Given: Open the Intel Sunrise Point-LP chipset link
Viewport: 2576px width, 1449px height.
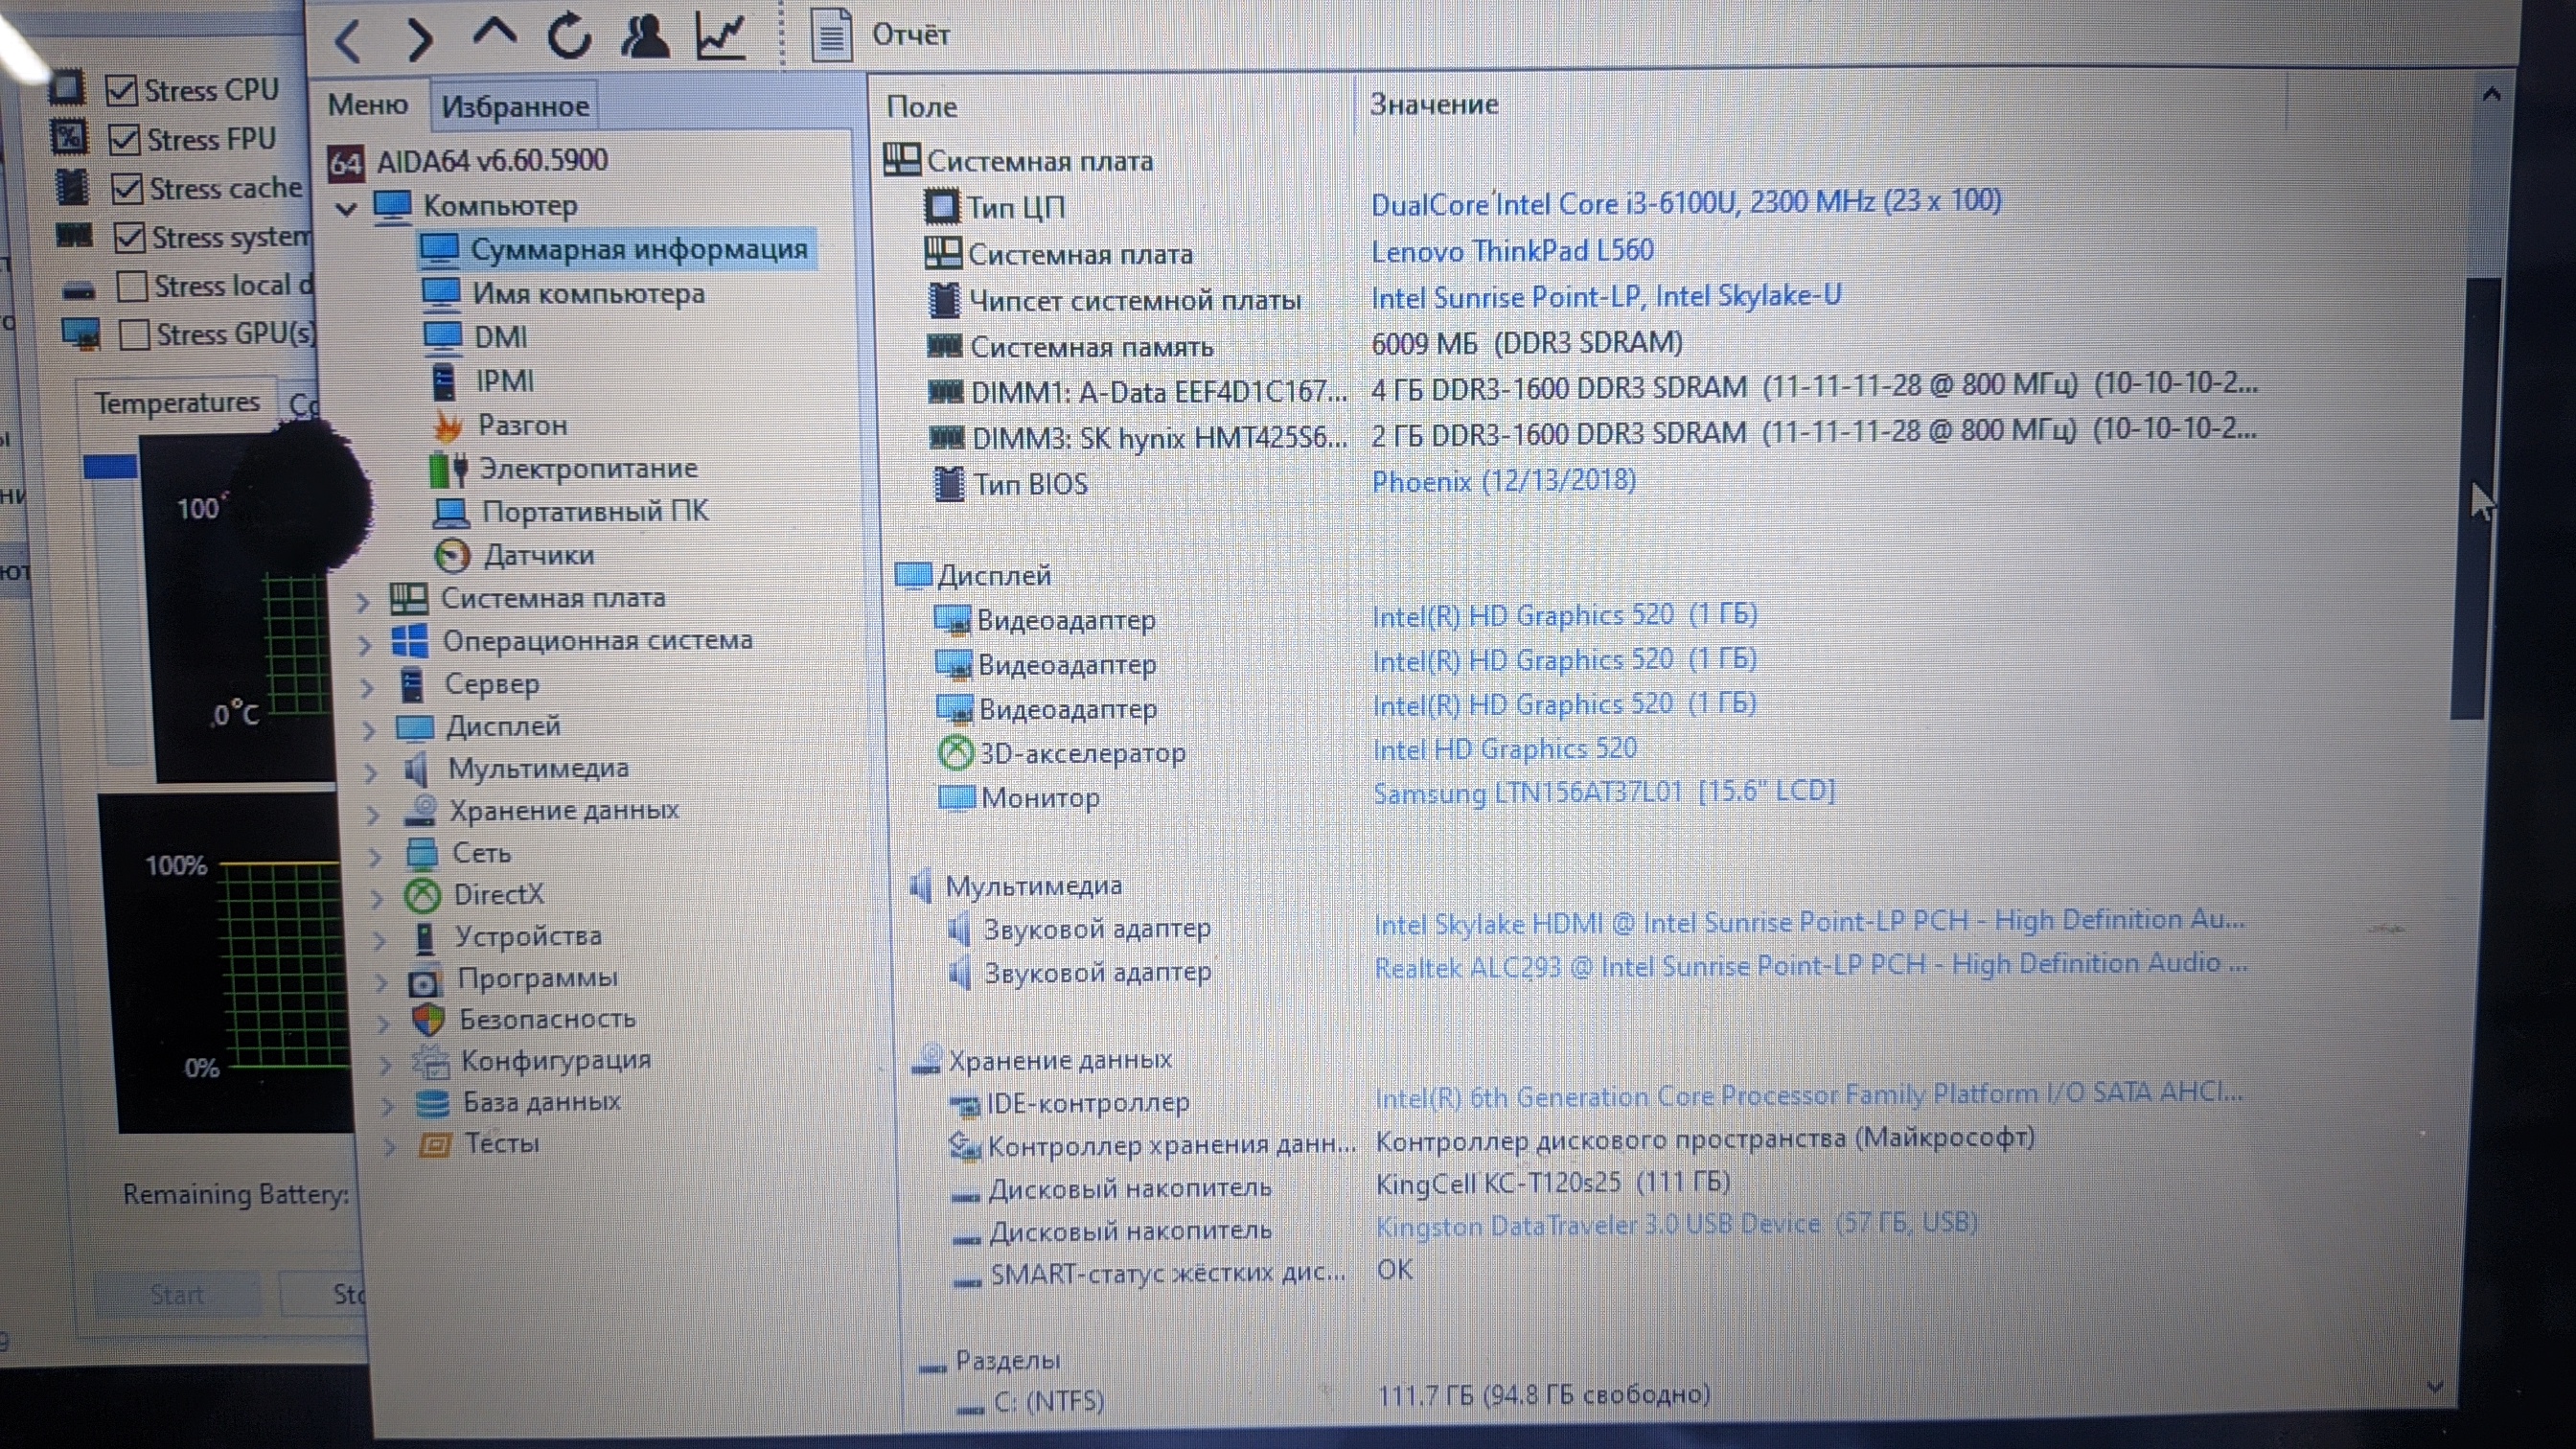Looking at the screenshot, I should [x=1606, y=297].
